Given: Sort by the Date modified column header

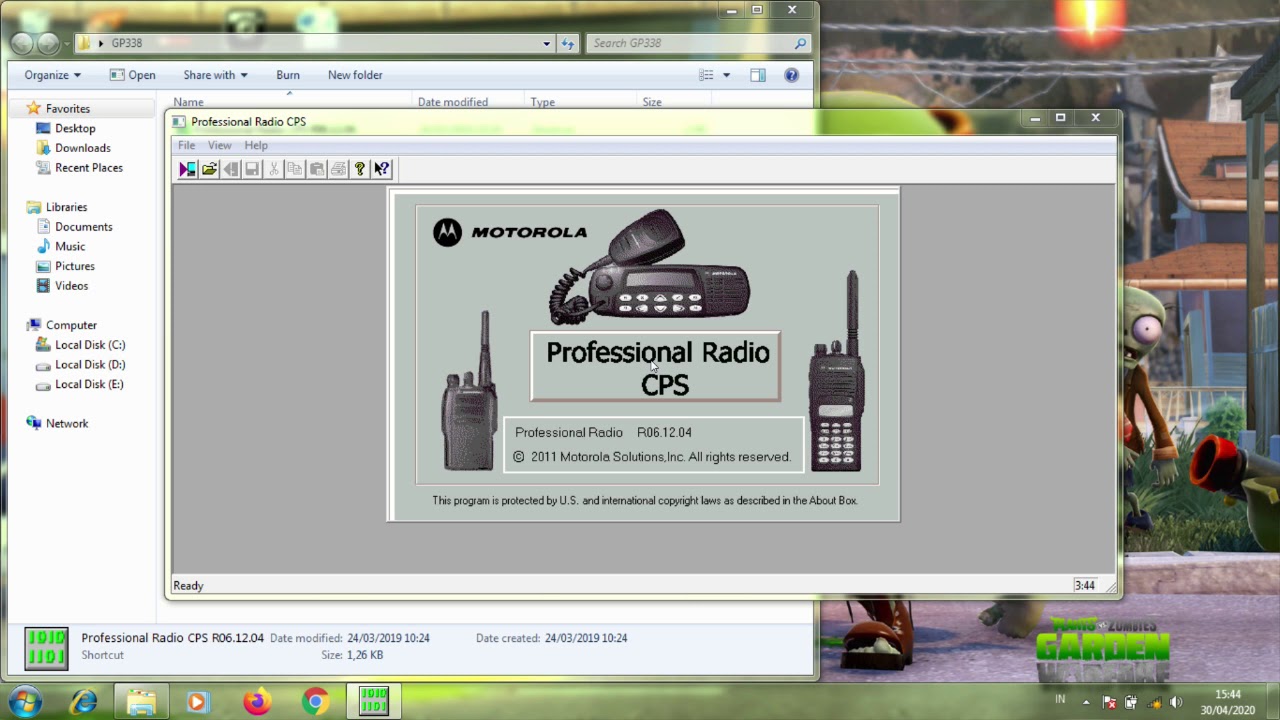Looking at the screenshot, I should pos(453,102).
